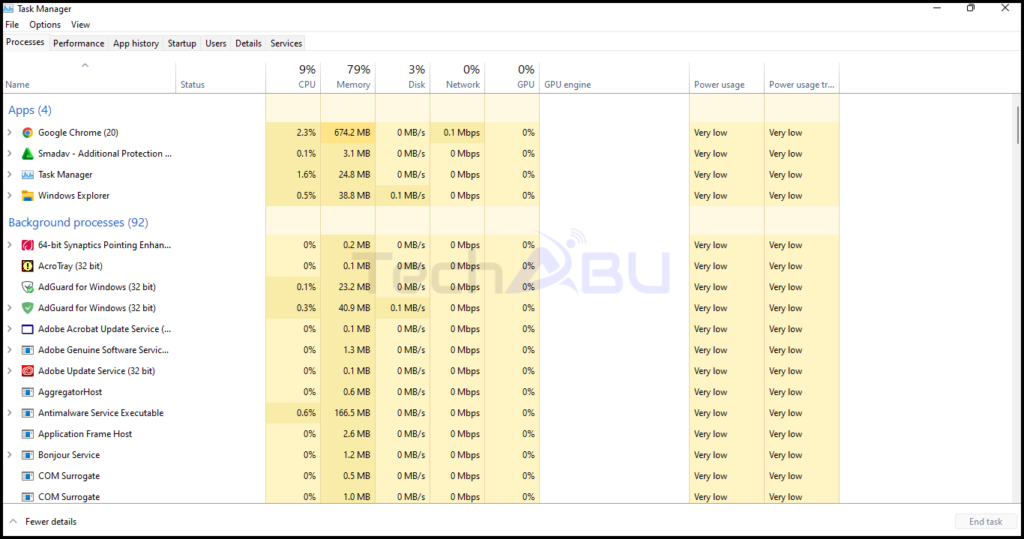Viewport: 1024px width, 539px height.
Task: Expand the Adobe Update Service entry
Action: (10, 371)
